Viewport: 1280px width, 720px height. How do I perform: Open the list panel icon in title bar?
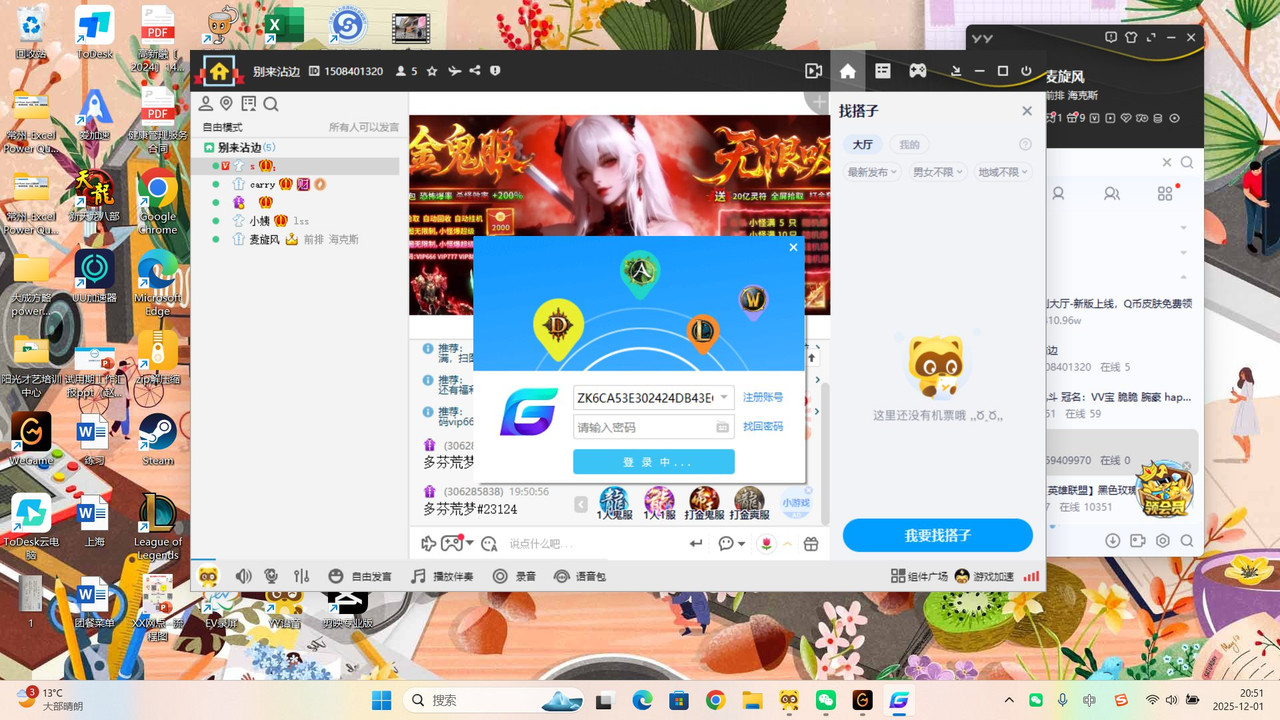click(882, 71)
